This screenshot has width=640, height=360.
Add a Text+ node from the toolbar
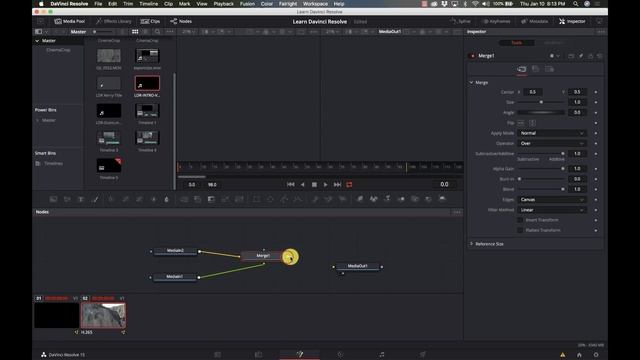tap(81, 199)
